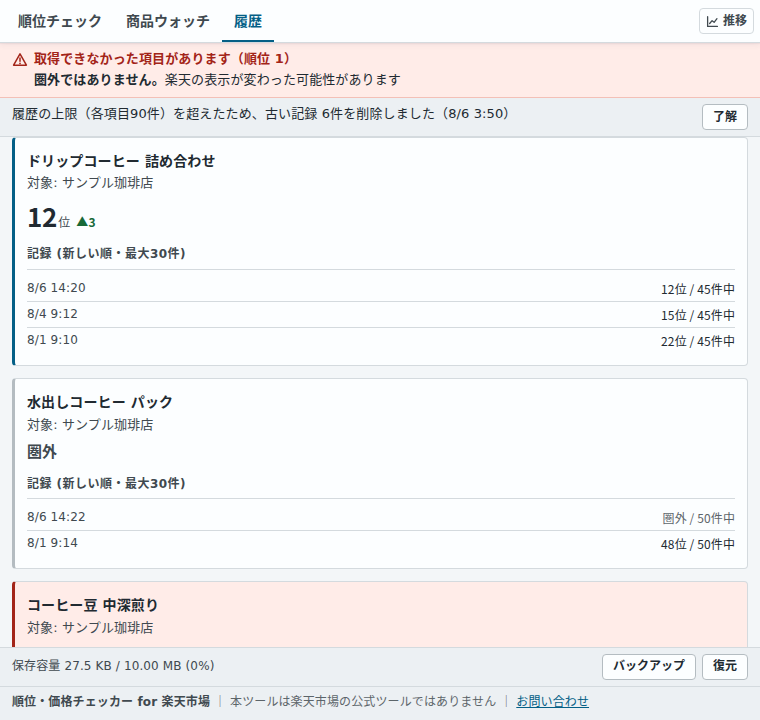760x720 pixels.
Task: Open the 順位チェック tab
Action: point(60,21)
